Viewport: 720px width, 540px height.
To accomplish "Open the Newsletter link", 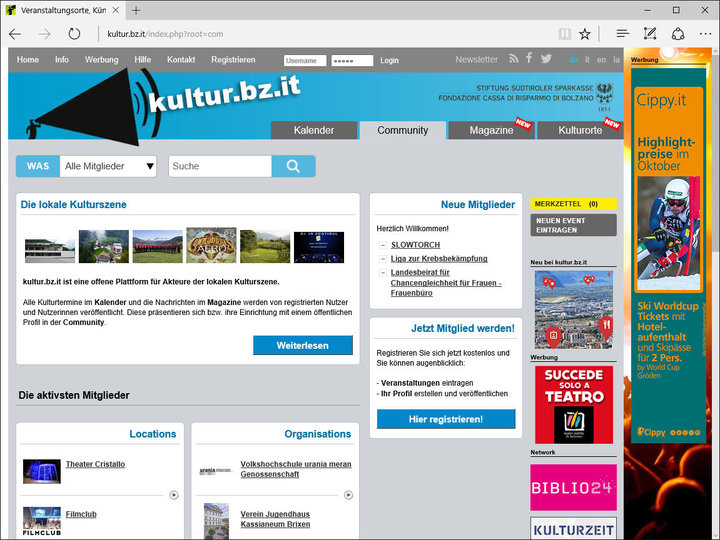I will 477,59.
